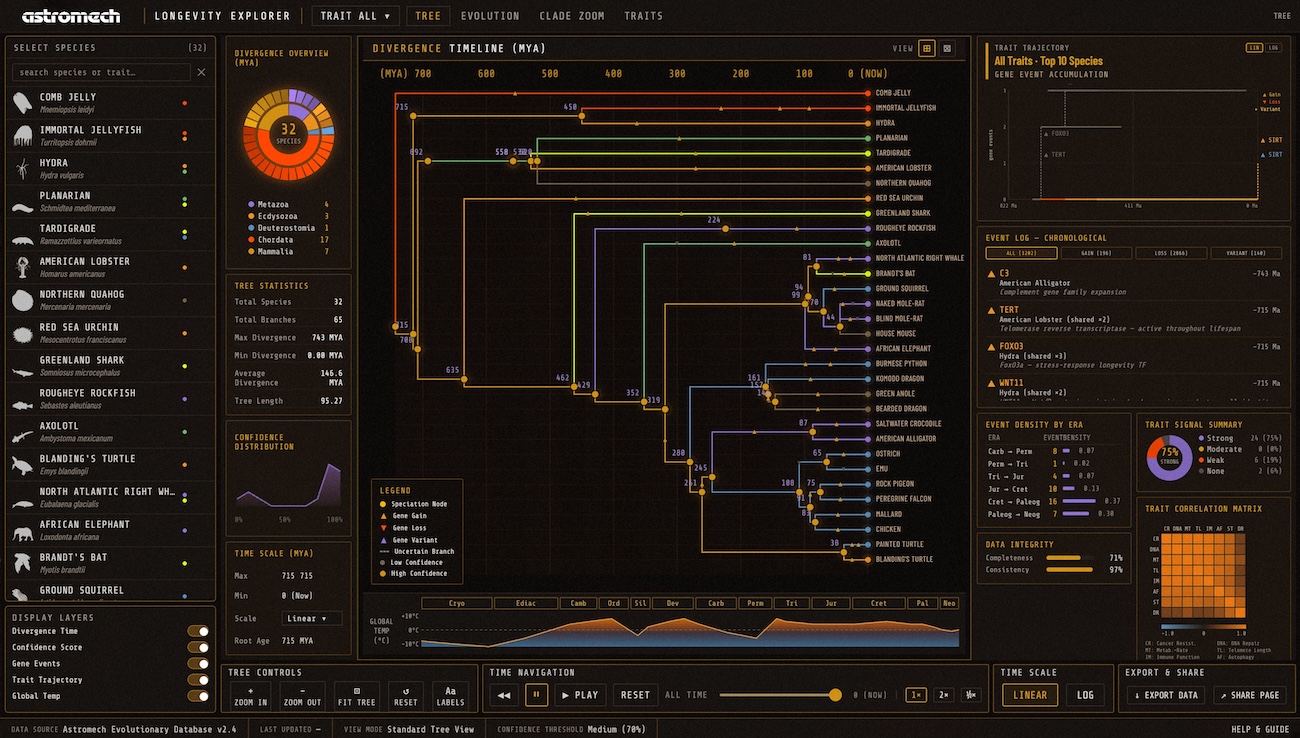Image resolution: width=1300 pixels, height=738 pixels.
Task: Switch to grid view icon in Divergence Timeline
Action: click(927, 48)
